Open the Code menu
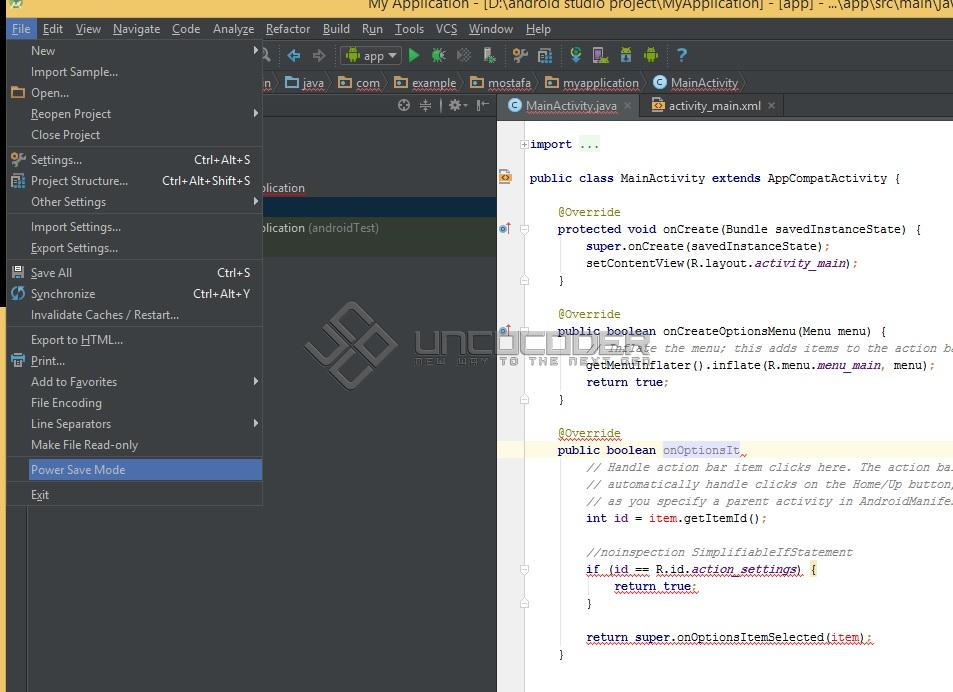953x692 pixels. (x=185, y=29)
